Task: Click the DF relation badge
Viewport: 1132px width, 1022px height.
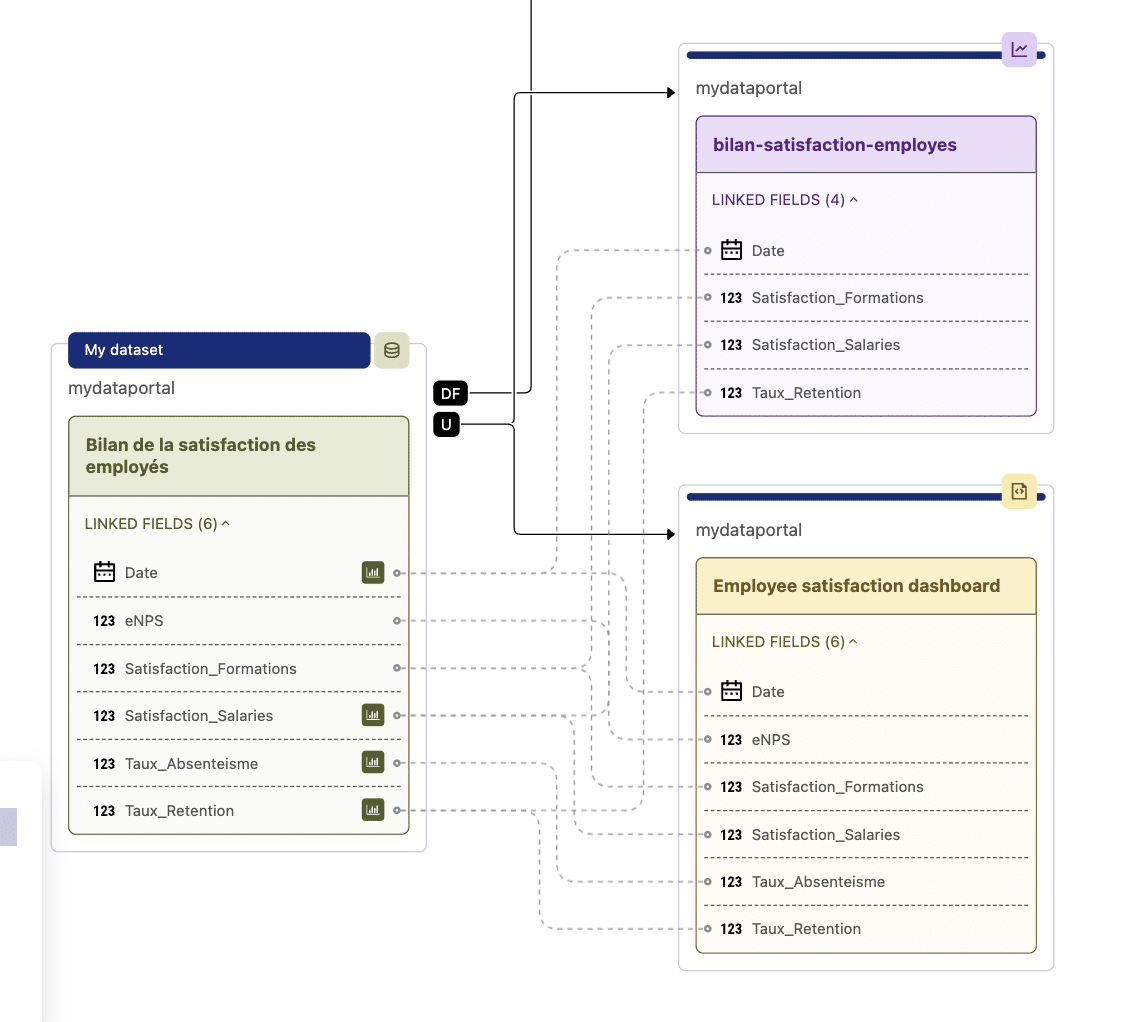Action: pyautogui.click(x=450, y=393)
